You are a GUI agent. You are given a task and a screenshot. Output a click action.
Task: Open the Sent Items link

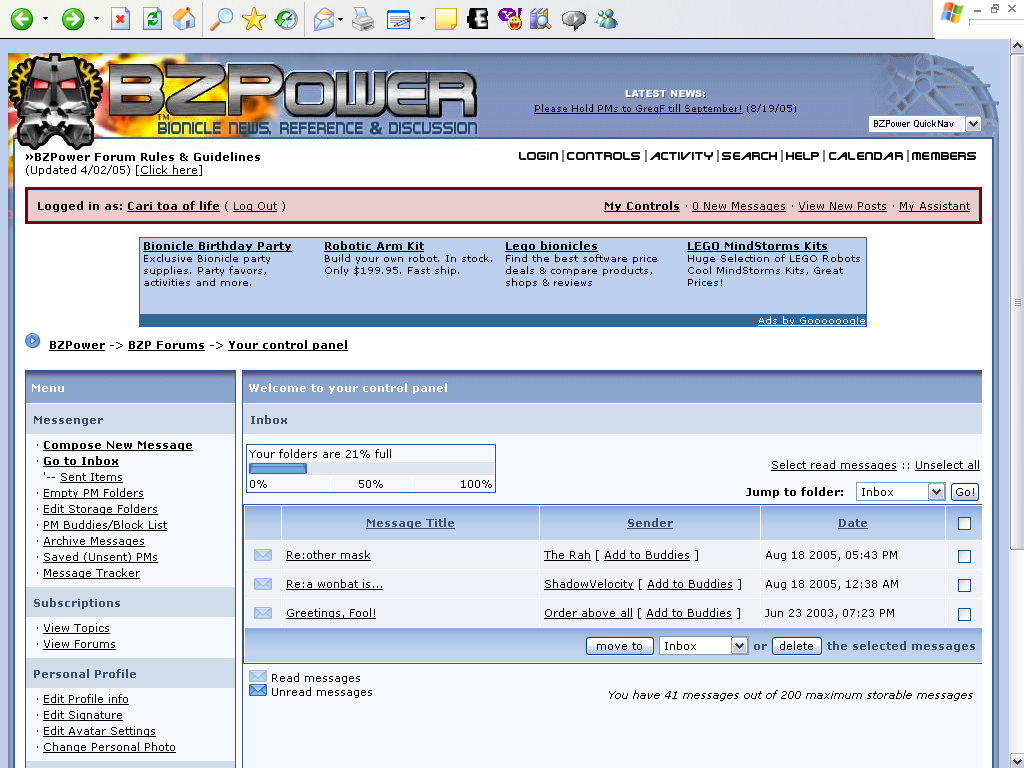91,477
